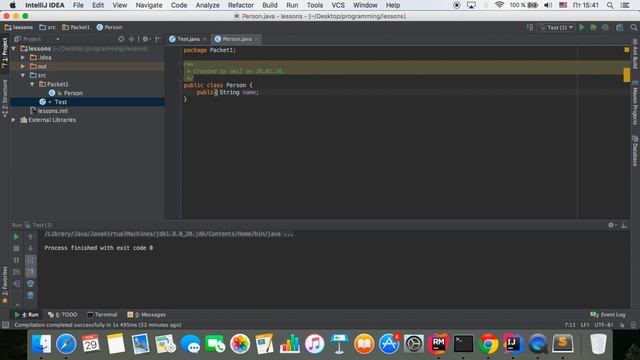This screenshot has width=640, height=360.
Task: Click the yellow warning marker in error stripe
Action: (x=627, y=75)
